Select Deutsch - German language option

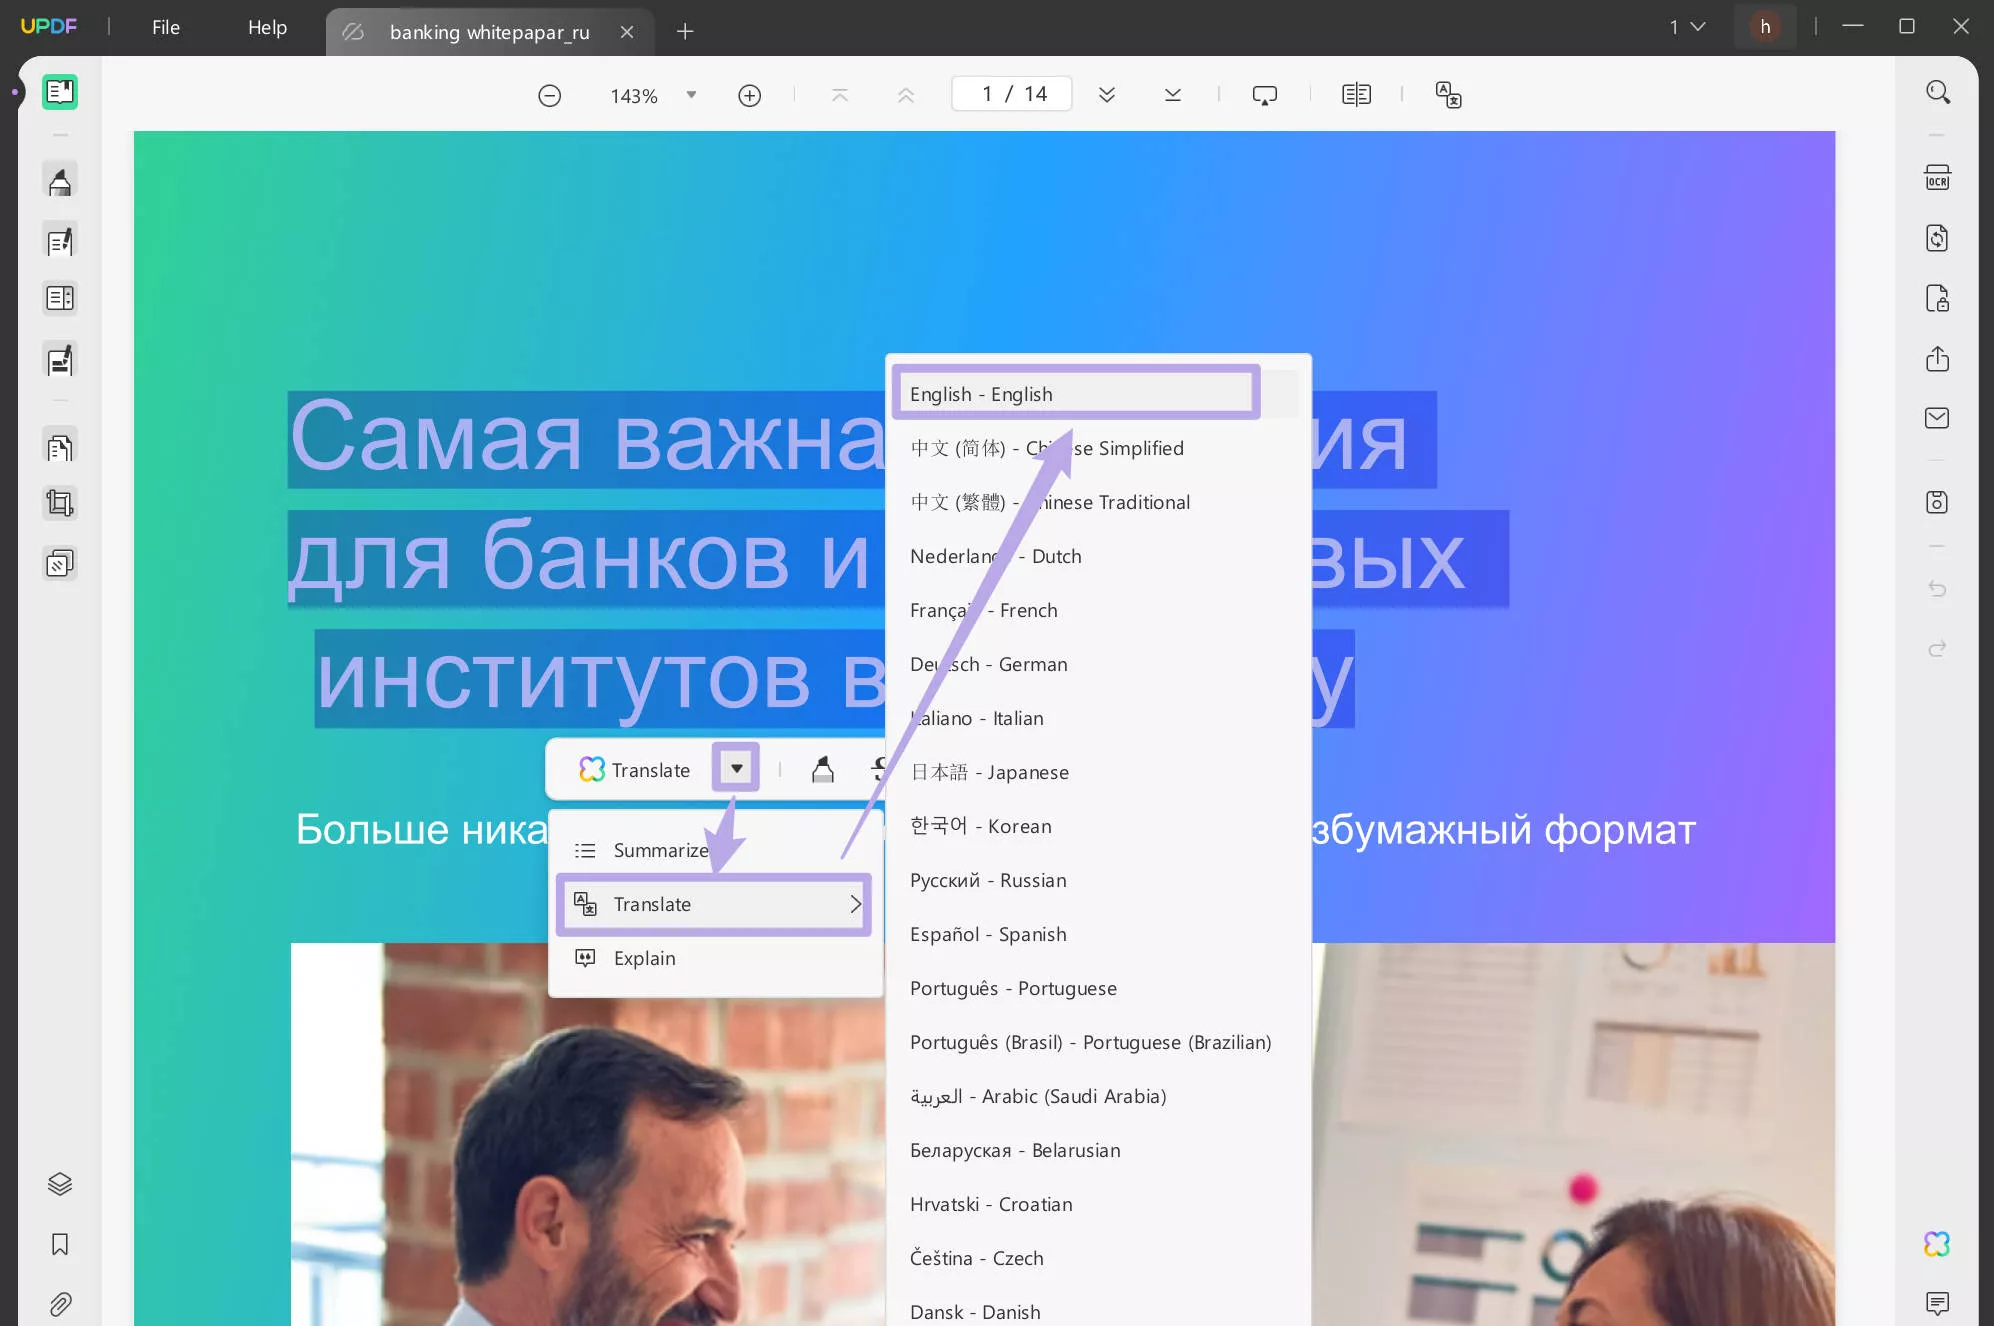click(x=988, y=664)
